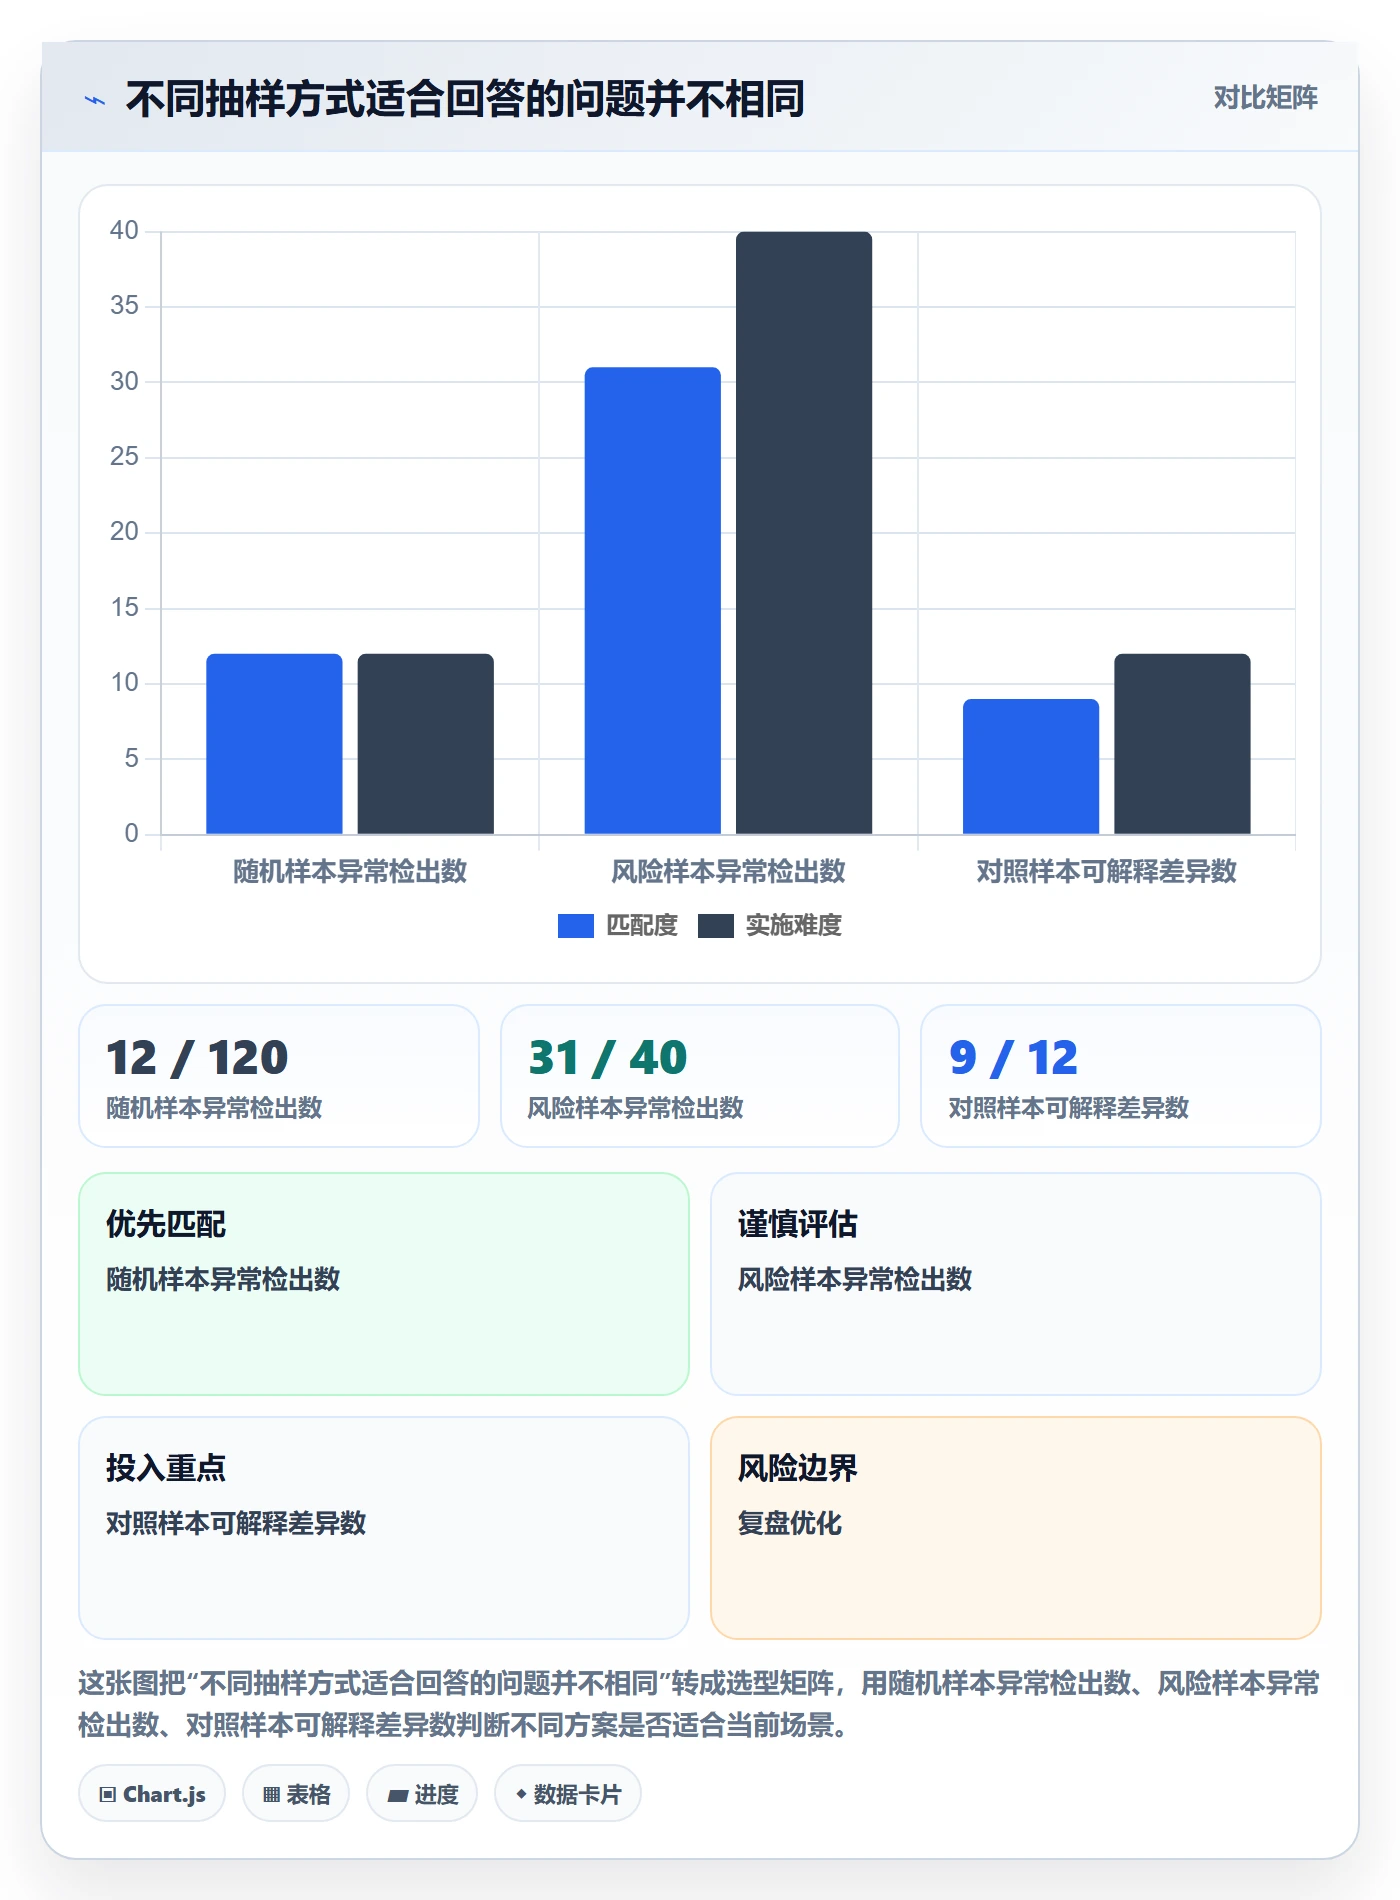Click the blue 匹配度 bar for 随机样本异常检出数
1400x1900 pixels.
click(x=274, y=744)
